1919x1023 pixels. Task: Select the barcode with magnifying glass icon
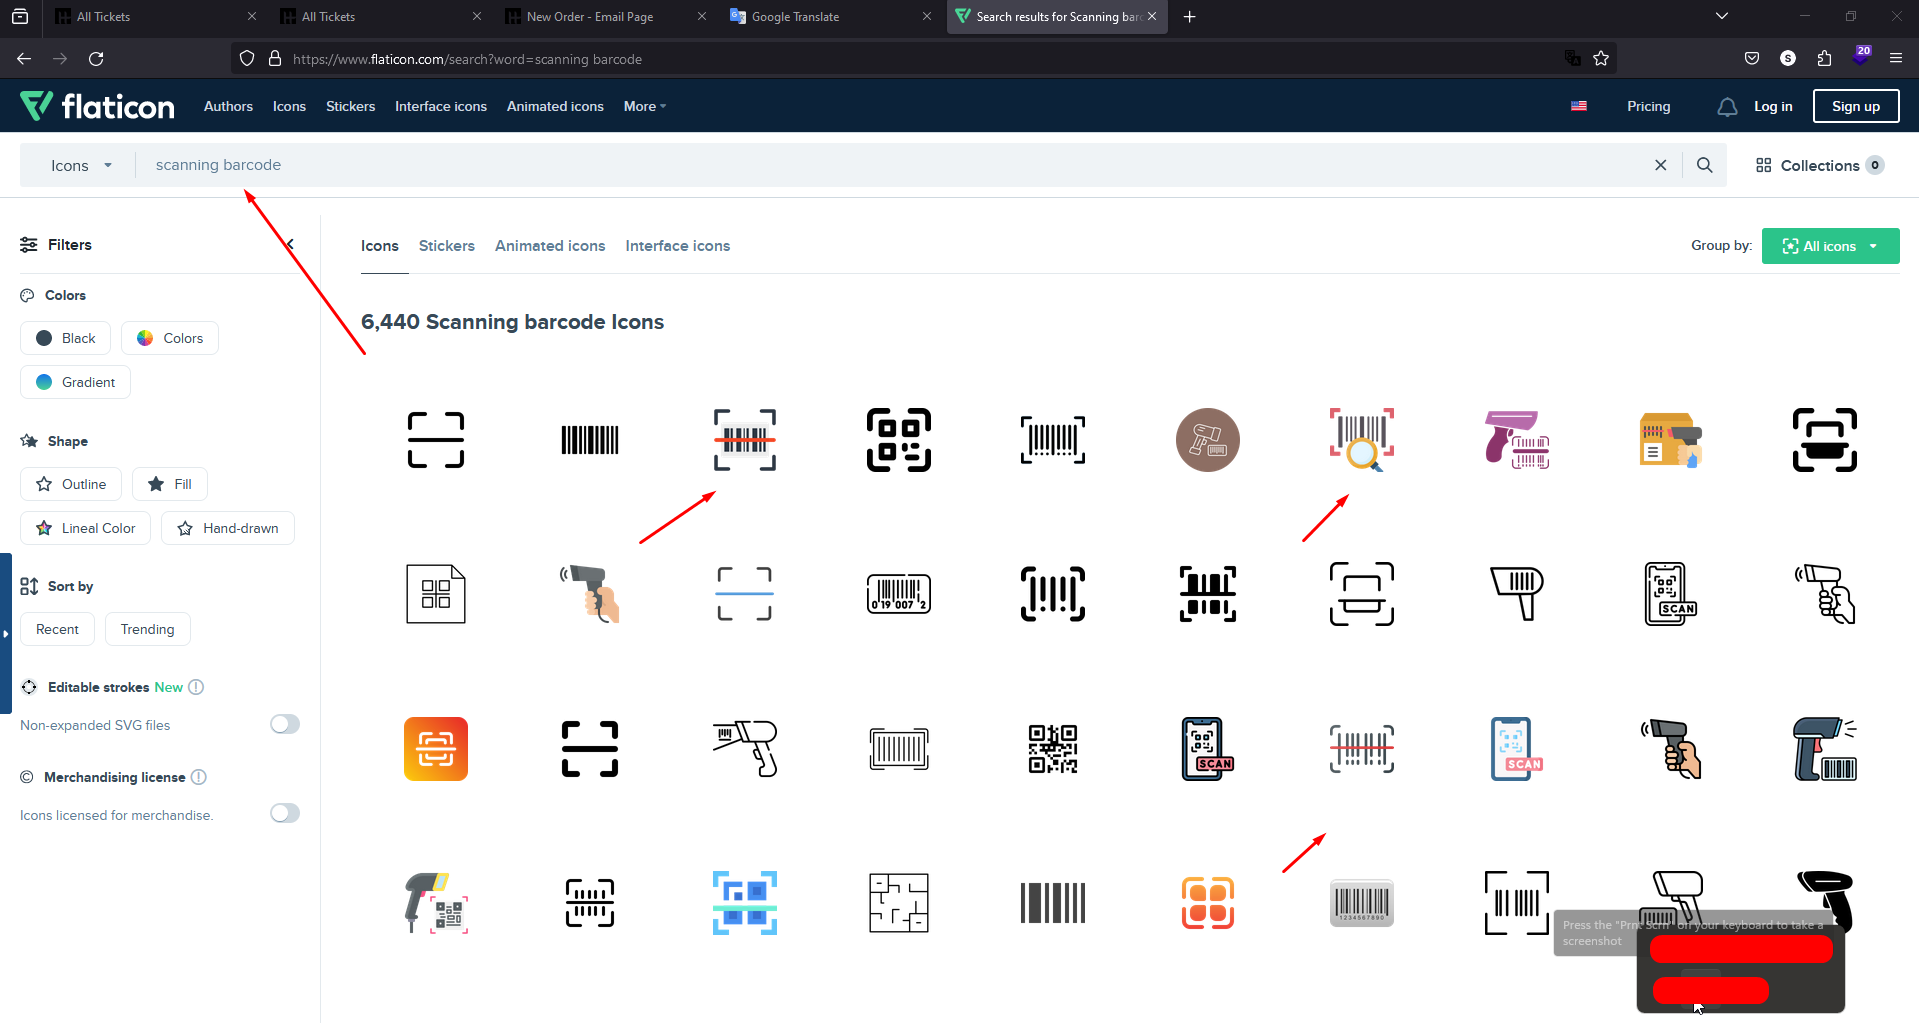tap(1362, 440)
